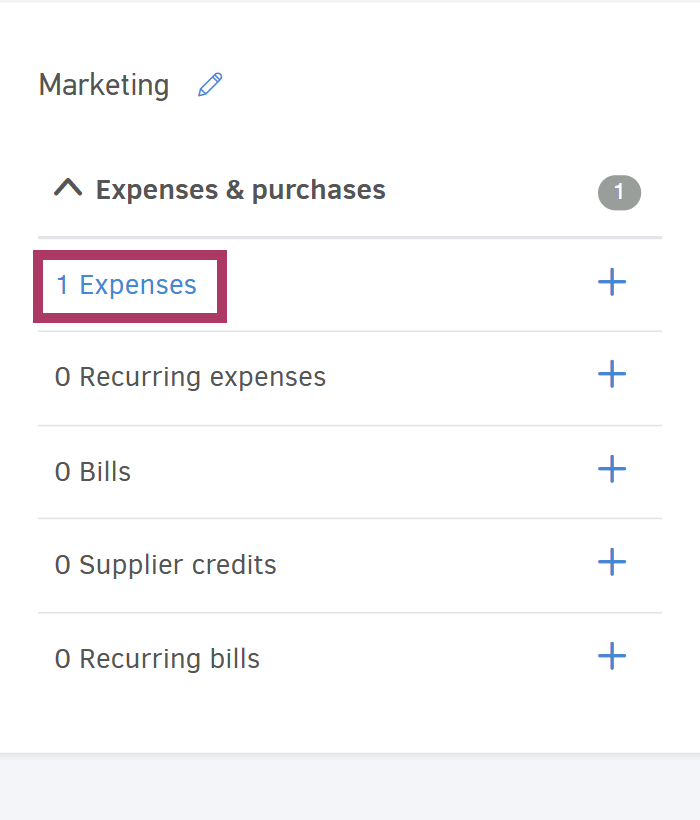Click the count badge showing 1
Viewport: 700px width, 820px height.
[619, 192]
